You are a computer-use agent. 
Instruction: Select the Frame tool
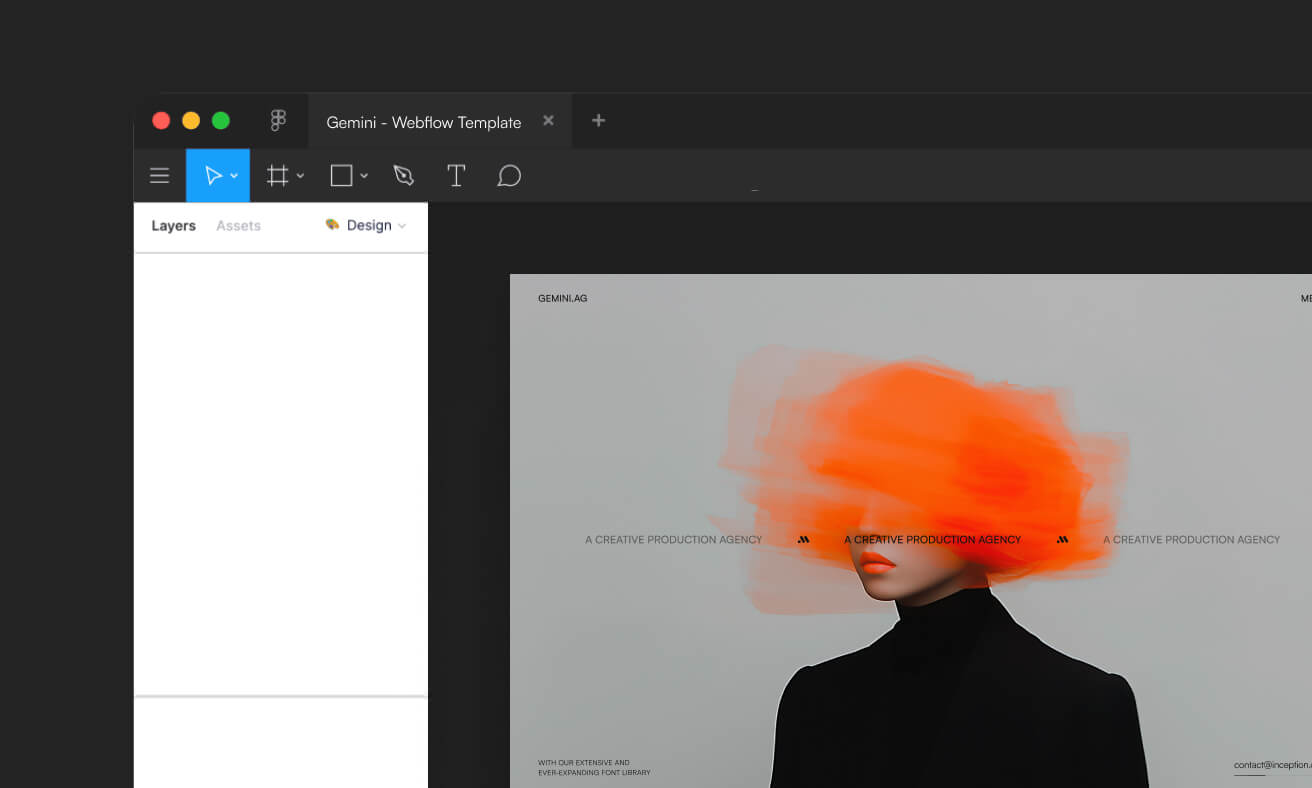277,176
